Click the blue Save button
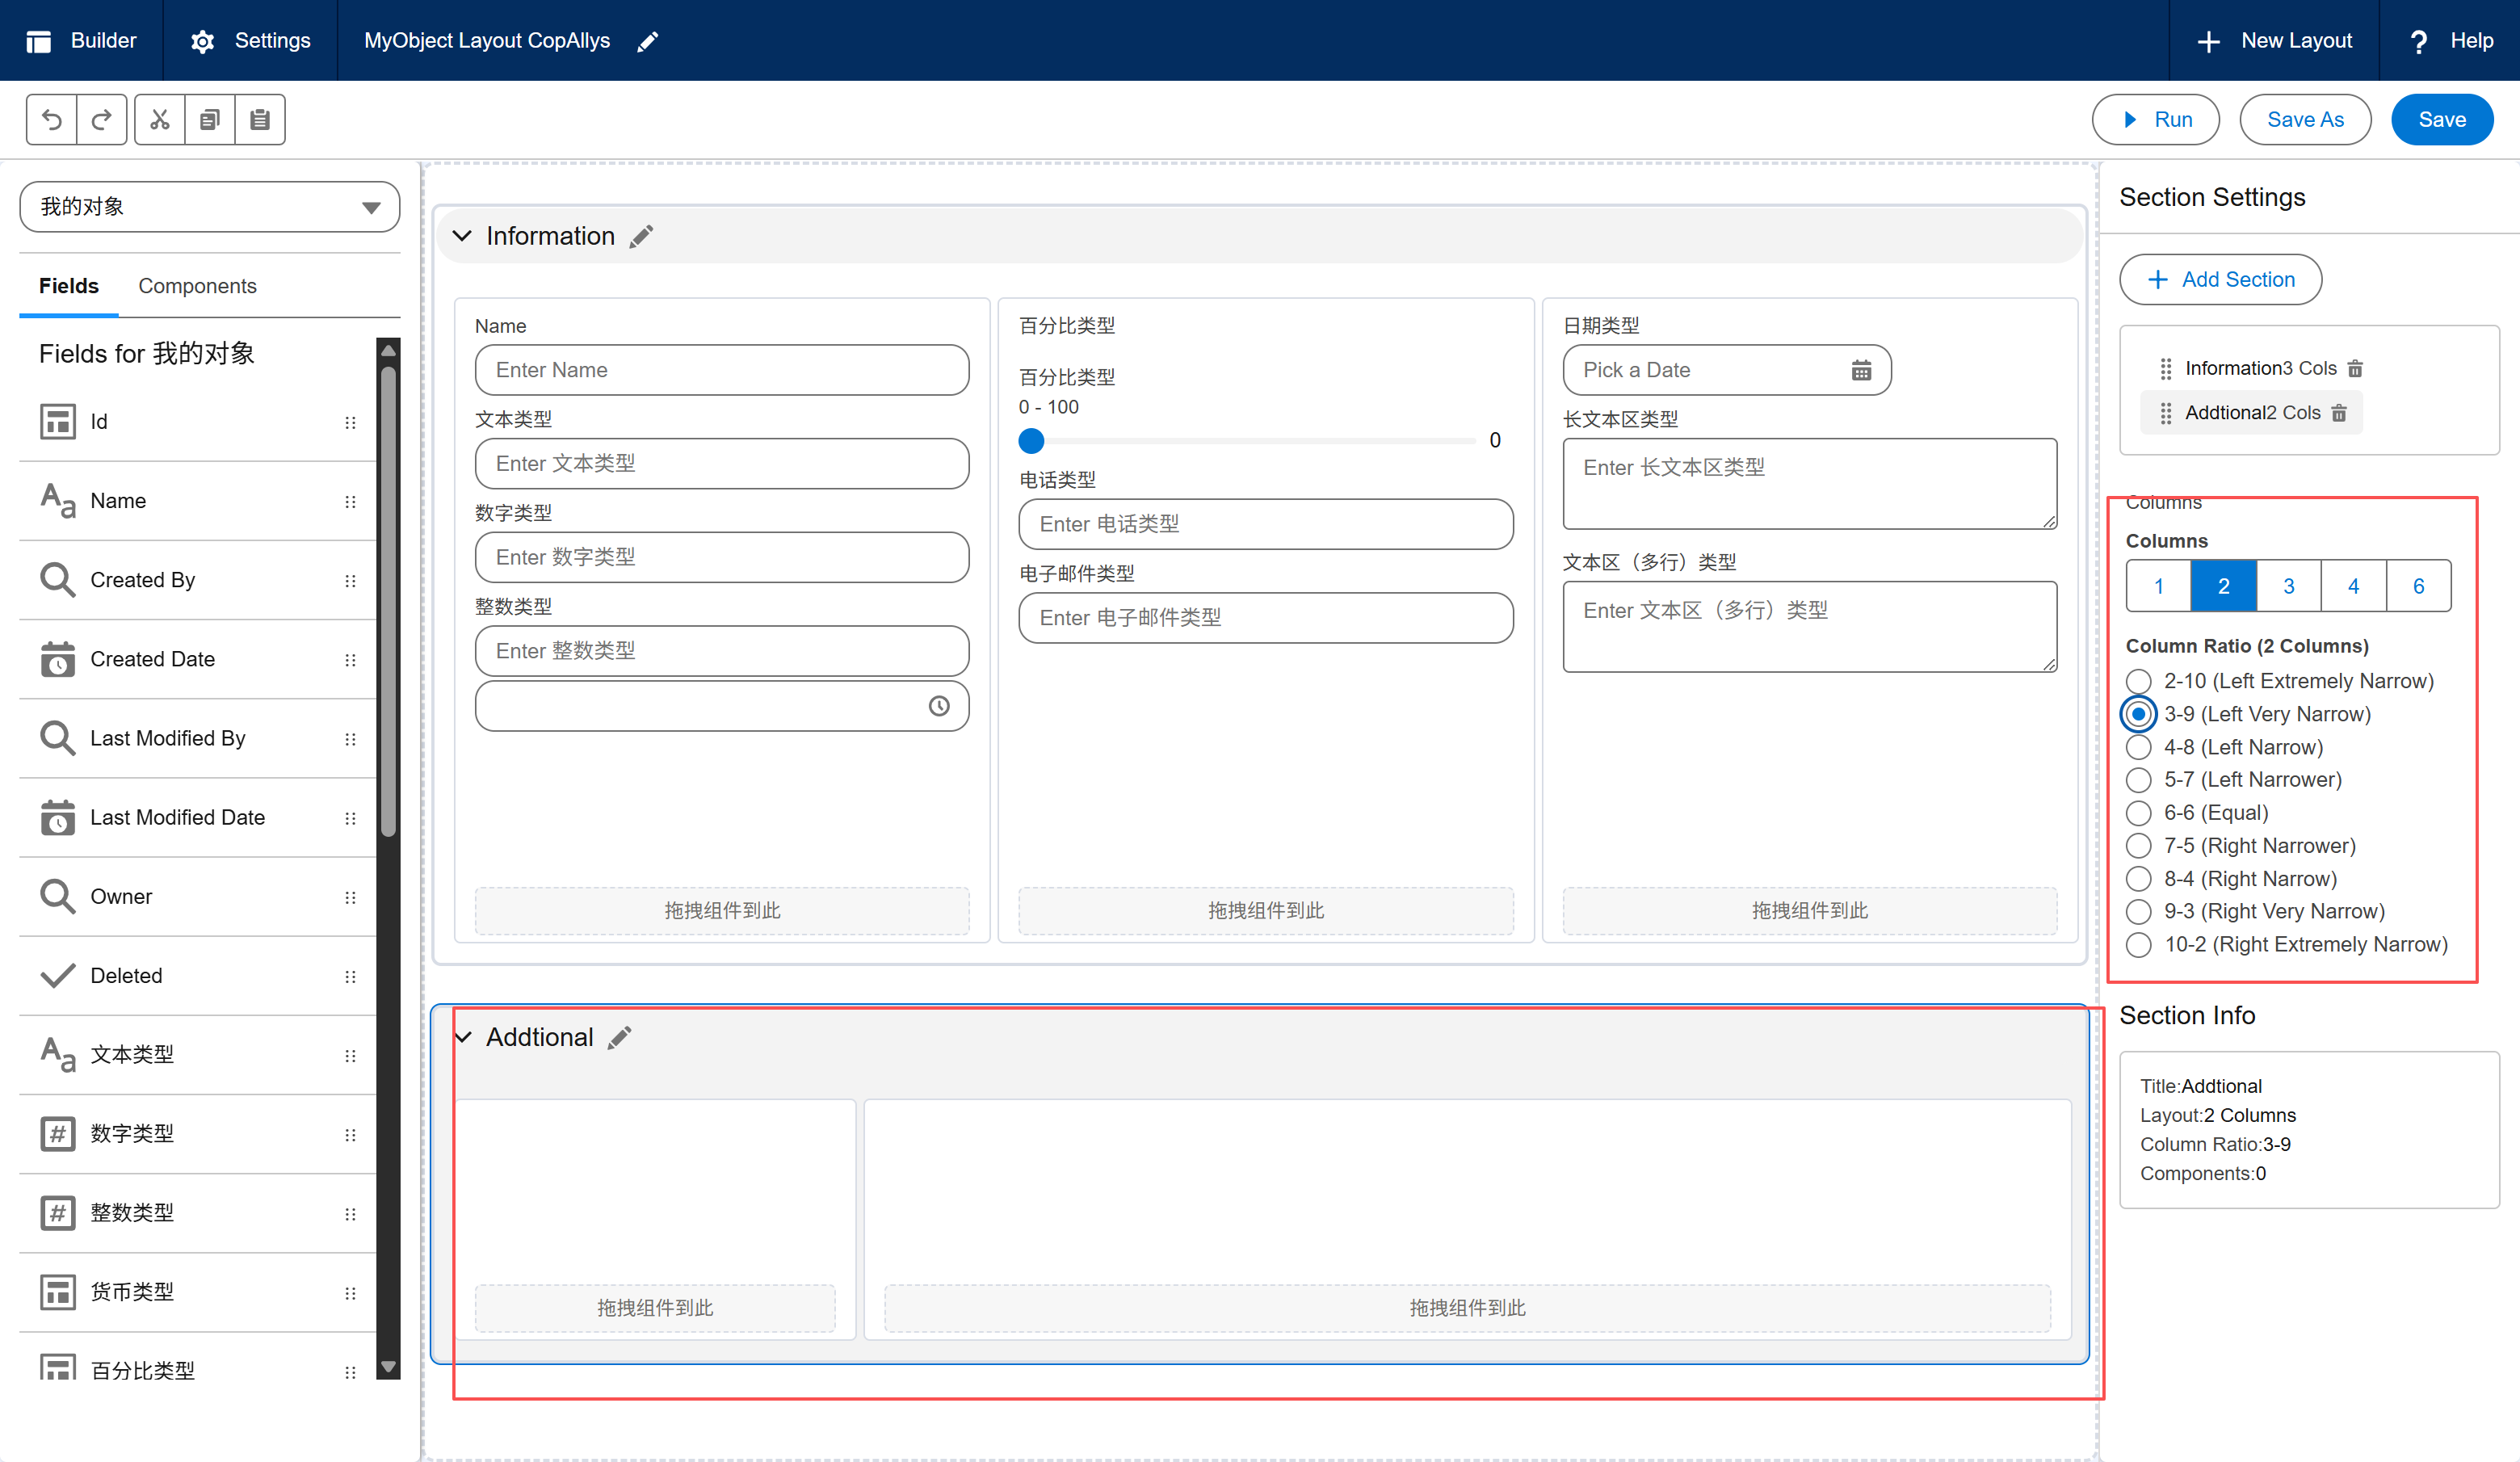This screenshot has height=1462, width=2520. tap(2442, 120)
